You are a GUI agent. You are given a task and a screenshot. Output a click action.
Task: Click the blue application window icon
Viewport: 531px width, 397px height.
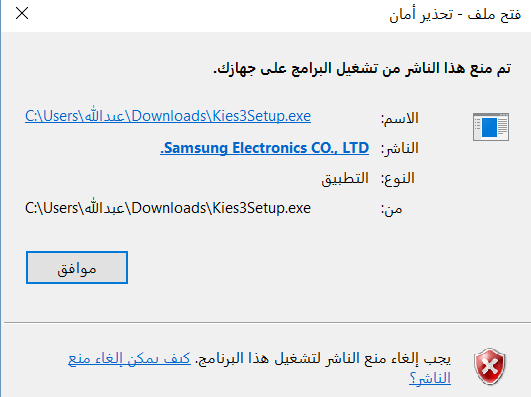pyautogui.click(x=491, y=127)
